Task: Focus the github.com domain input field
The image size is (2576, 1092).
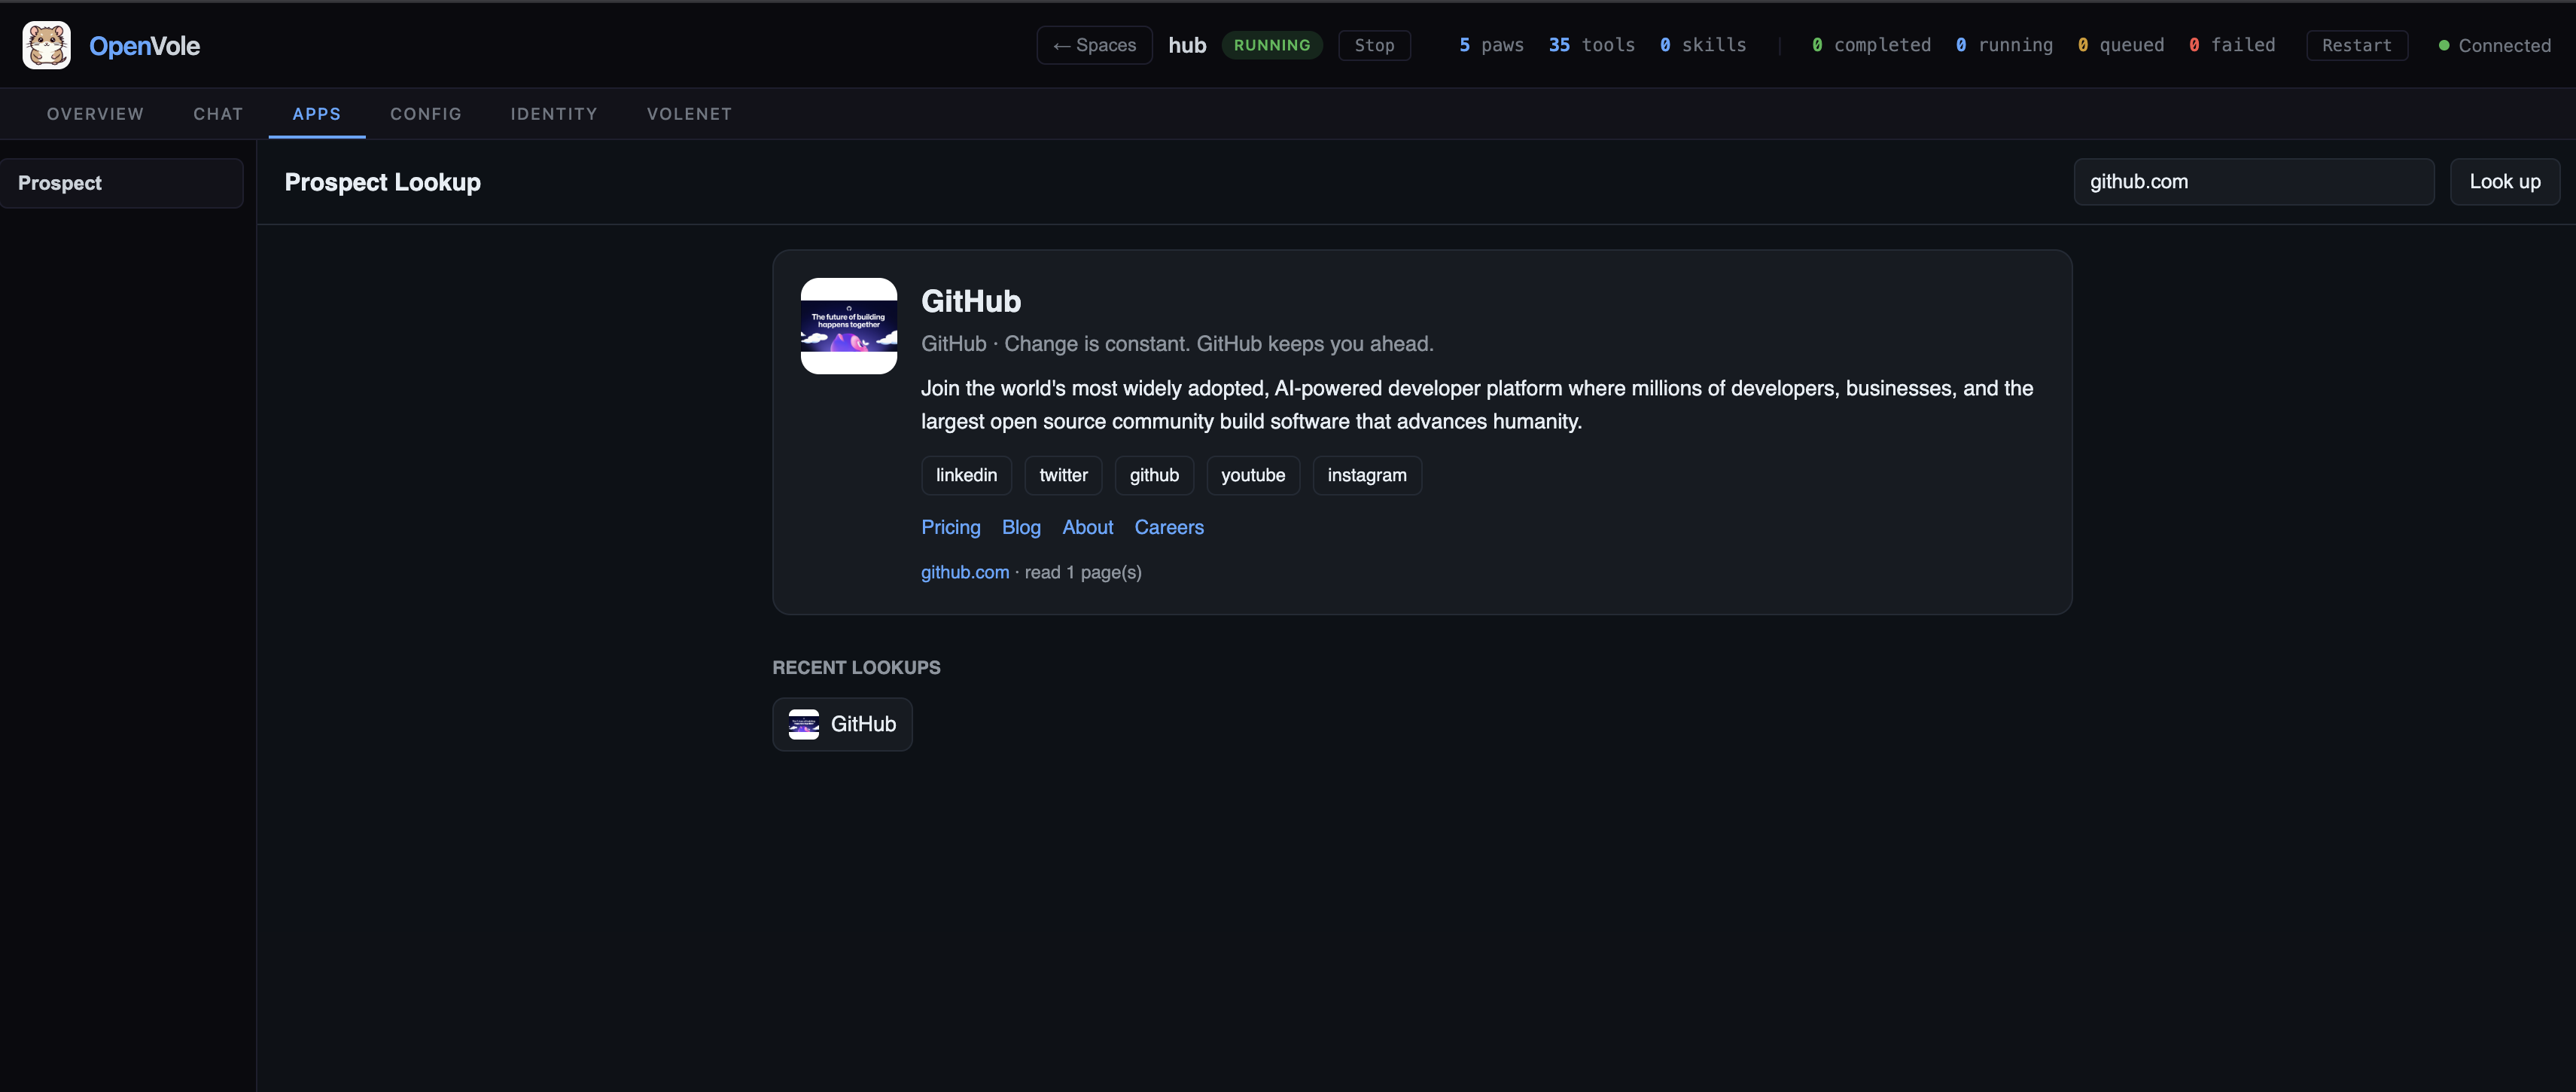Action: (x=2254, y=181)
